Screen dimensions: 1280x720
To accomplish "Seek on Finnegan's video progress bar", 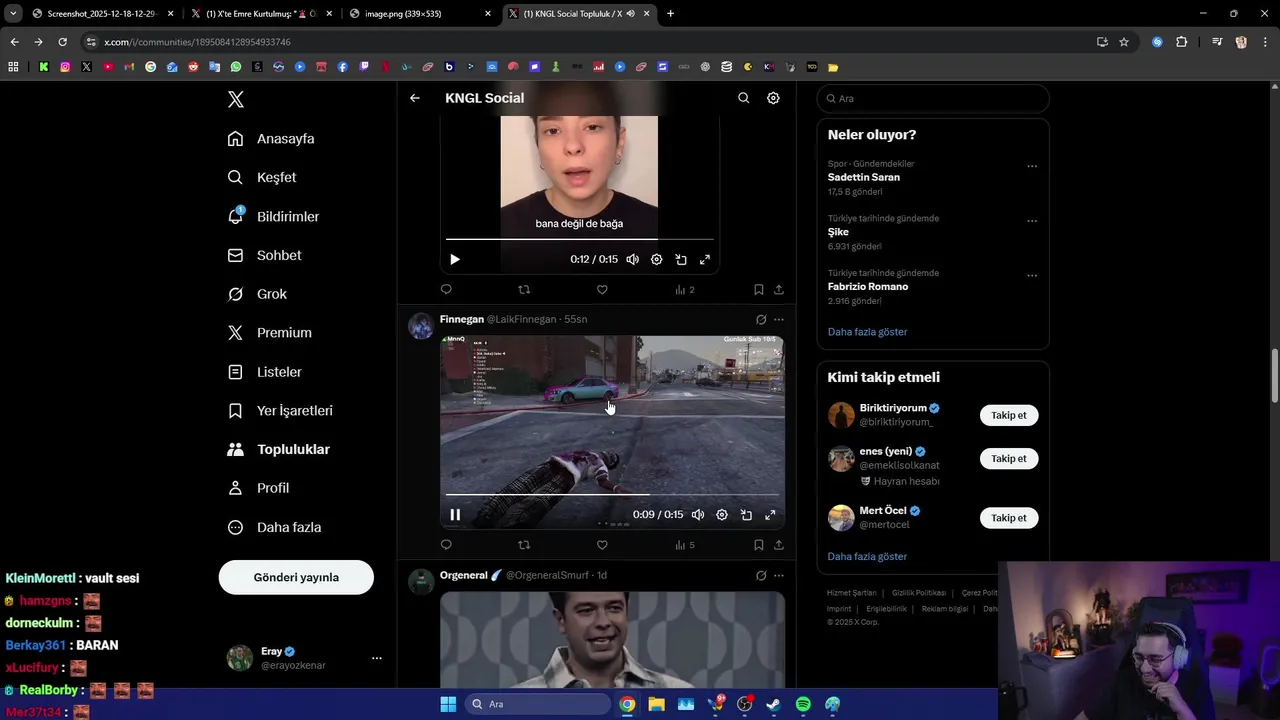I will pyautogui.click(x=612, y=494).
